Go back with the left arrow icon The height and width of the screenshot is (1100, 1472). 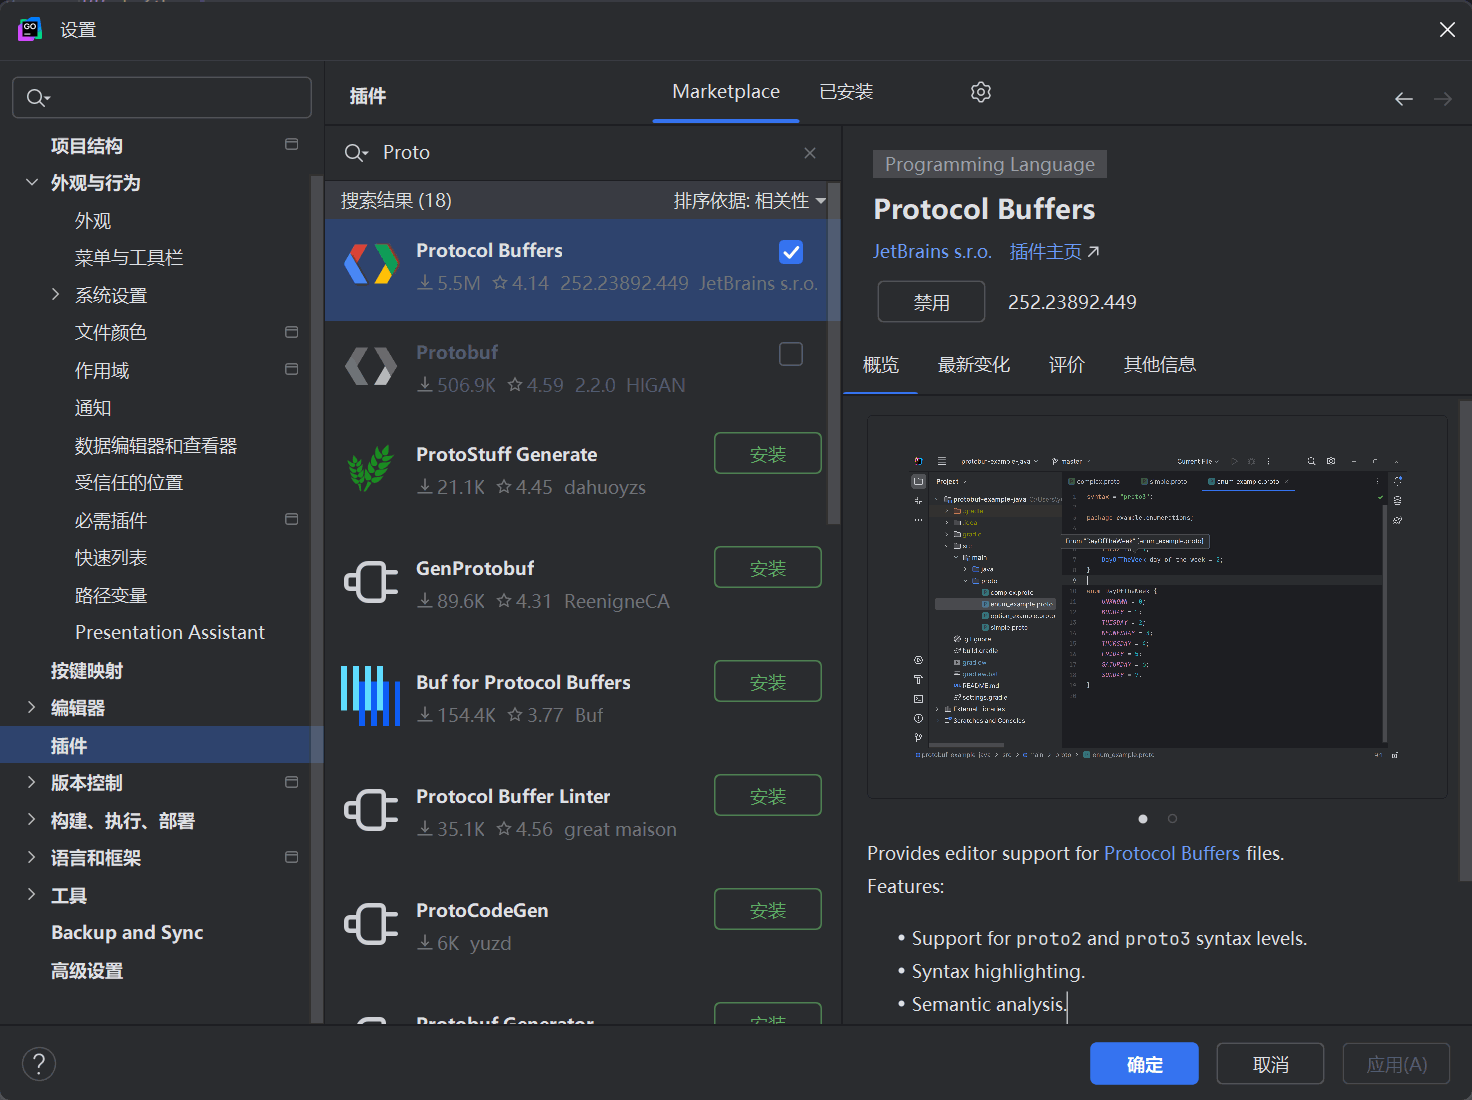pyautogui.click(x=1404, y=99)
